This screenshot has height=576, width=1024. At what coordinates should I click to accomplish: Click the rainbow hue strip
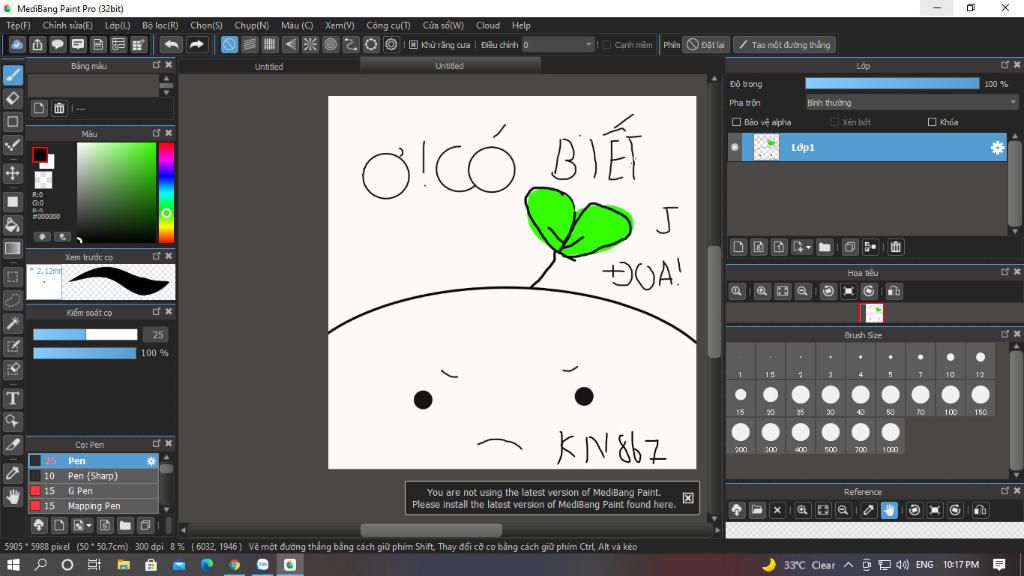click(167, 193)
